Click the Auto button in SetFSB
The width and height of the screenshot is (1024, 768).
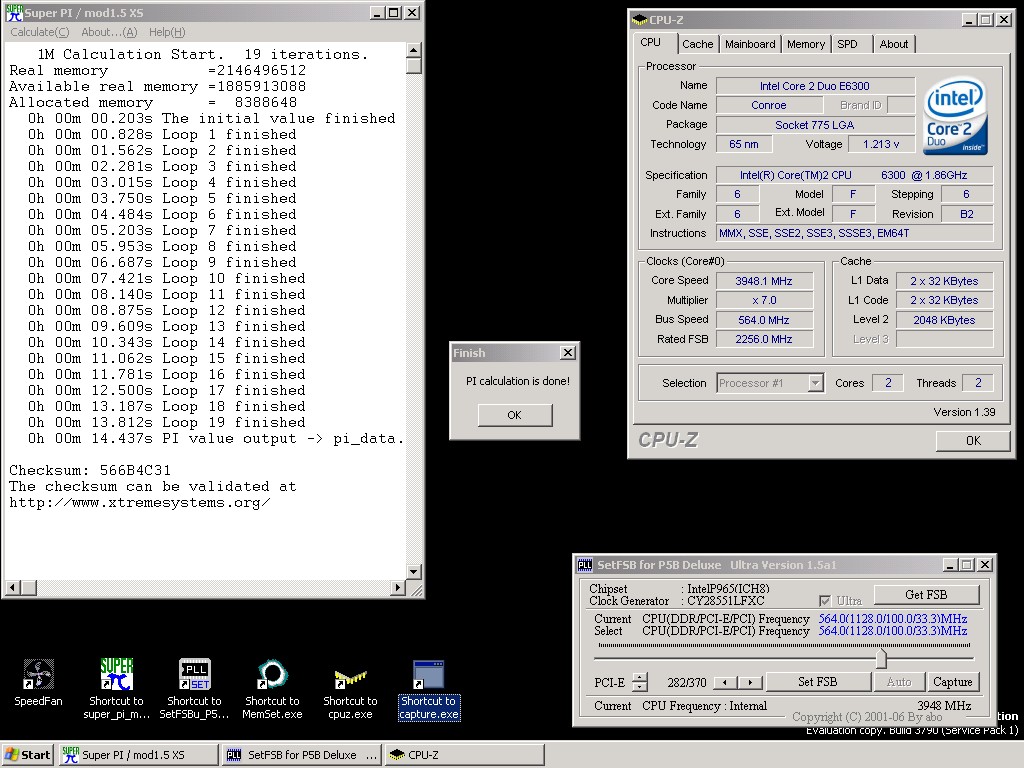899,682
